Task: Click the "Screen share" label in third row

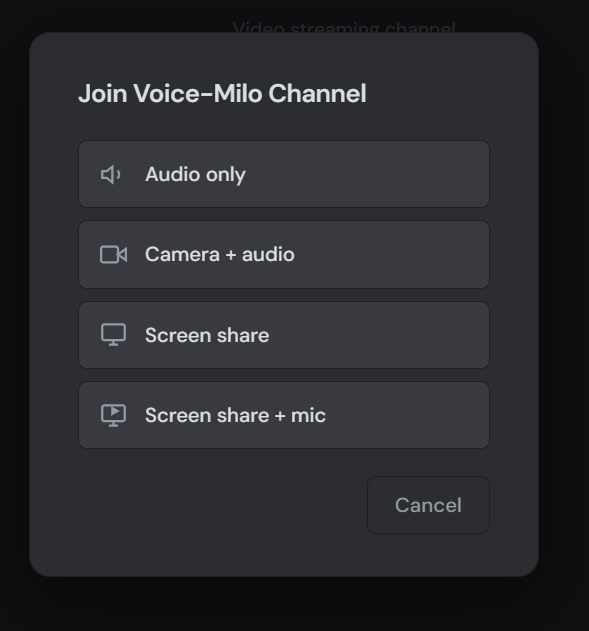Action: click(x=207, y=335)
